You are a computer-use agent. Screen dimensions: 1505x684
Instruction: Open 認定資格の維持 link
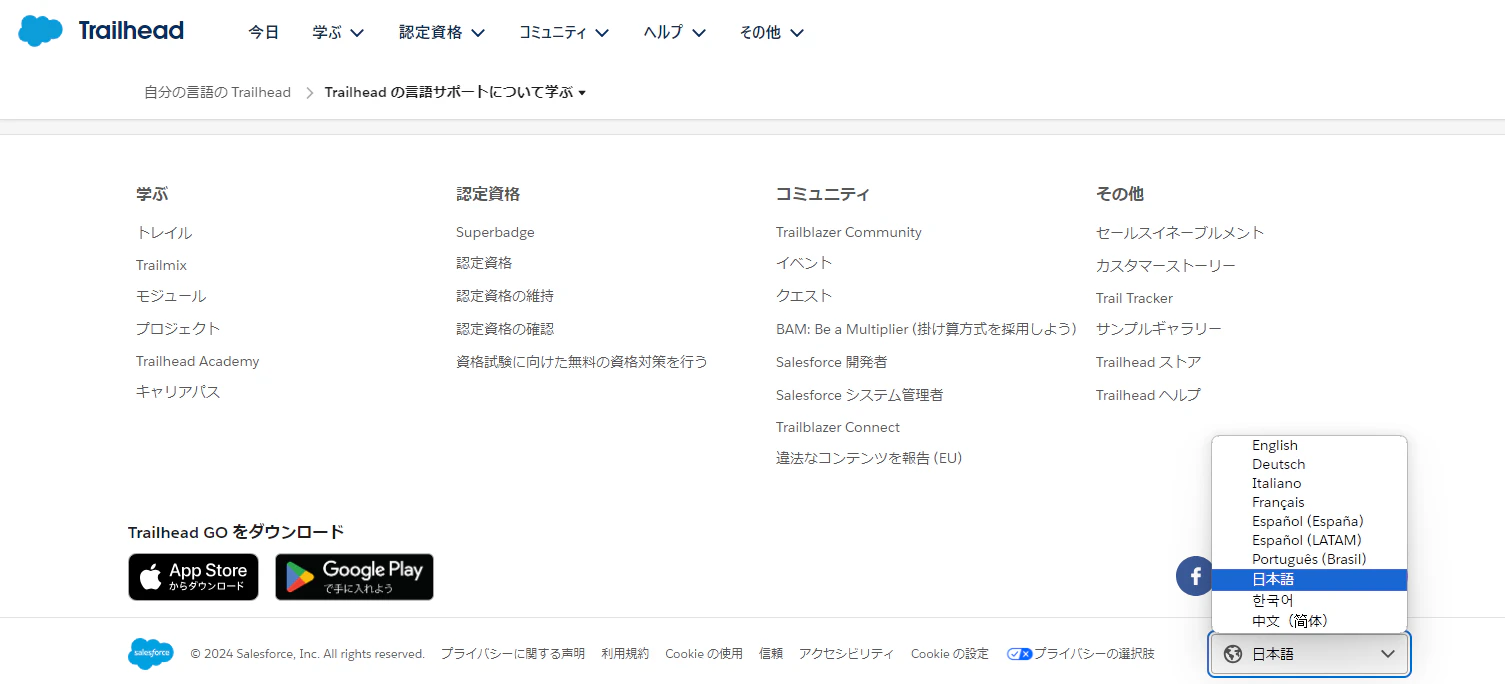505,296
